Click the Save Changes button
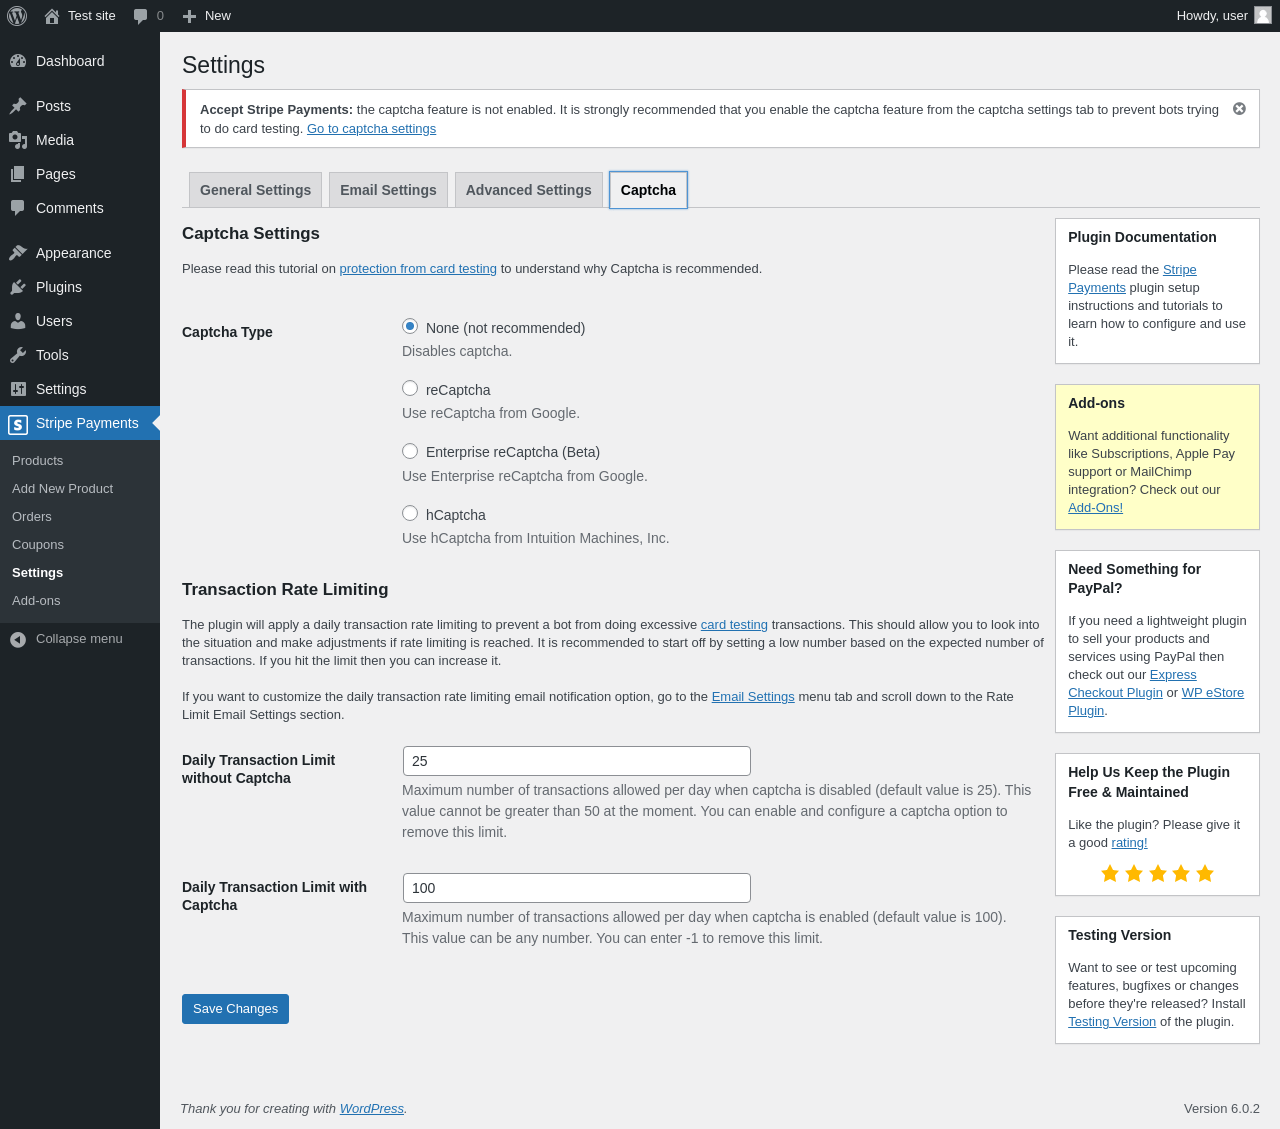This screenshot has width=1280, height=1129. click(235, 1009)
